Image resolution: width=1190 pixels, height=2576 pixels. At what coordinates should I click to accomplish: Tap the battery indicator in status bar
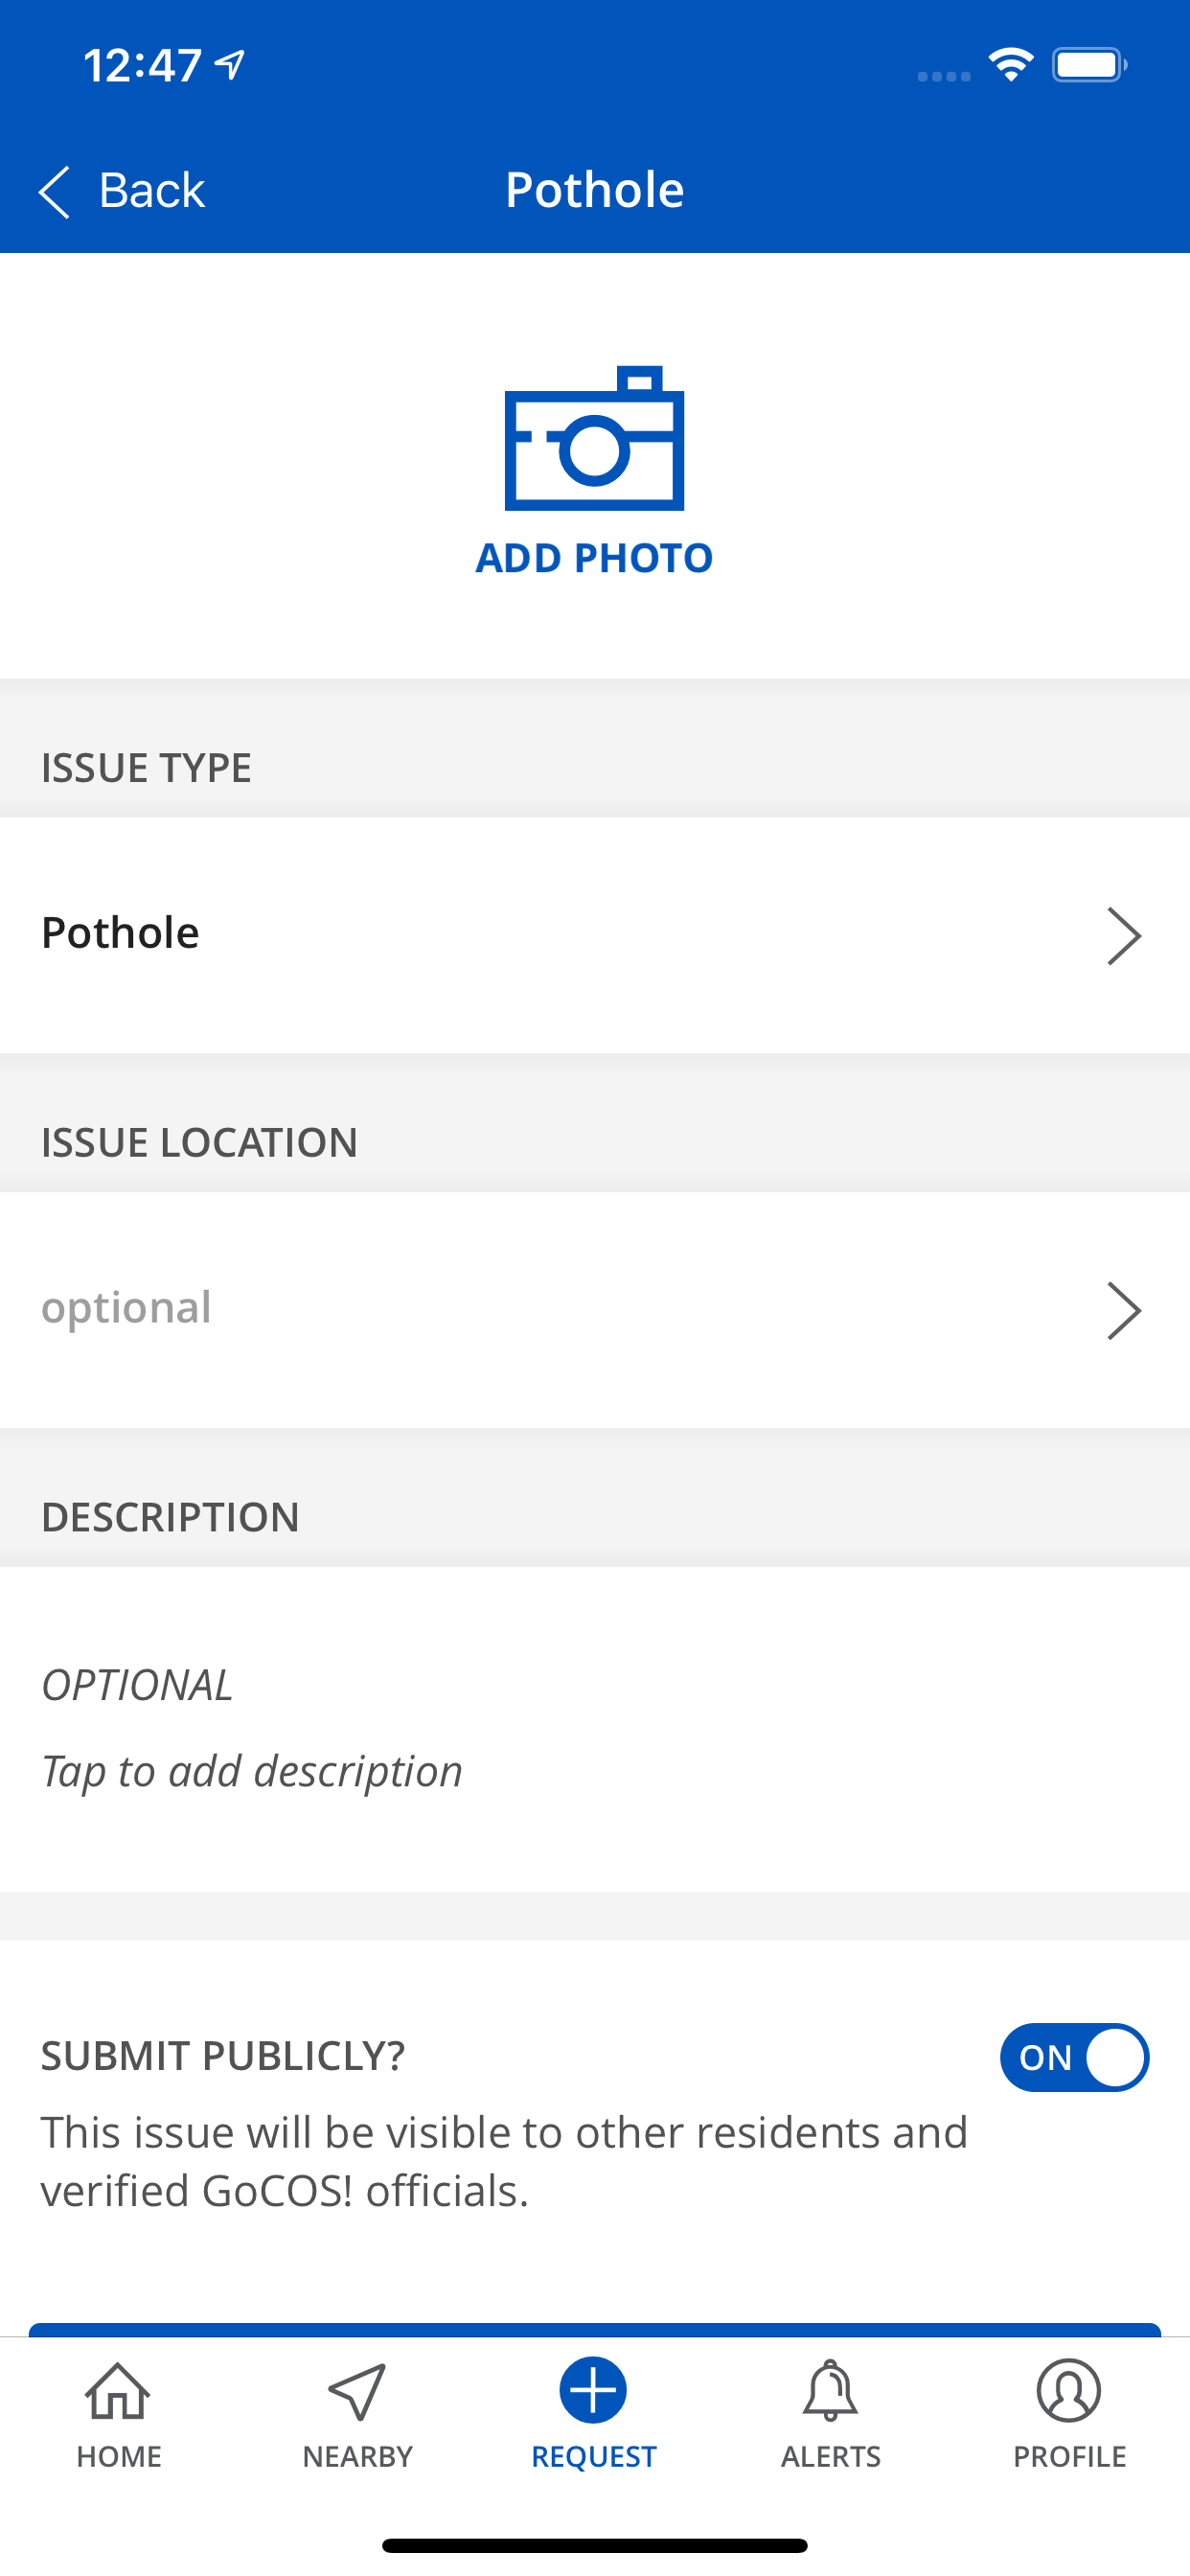pos(1089,66)
